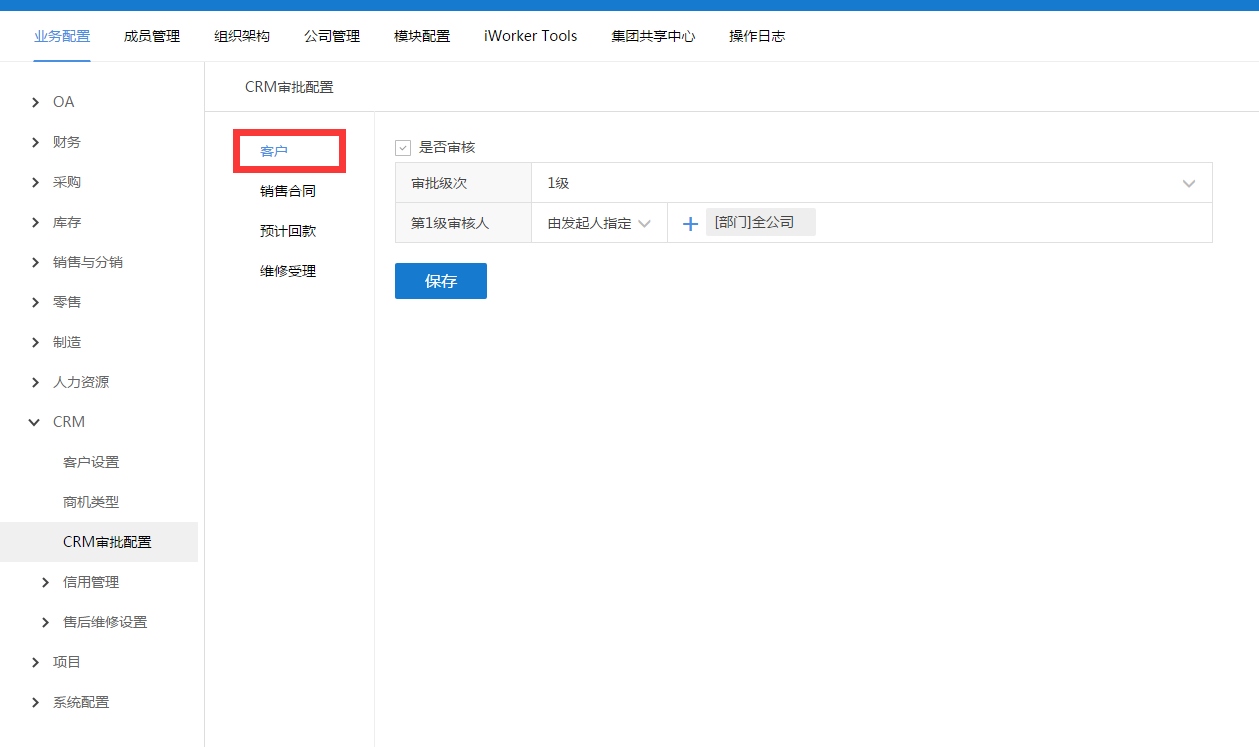Select the [部门]全公司 tag
1259x747 pixels.
coord(760,222)
